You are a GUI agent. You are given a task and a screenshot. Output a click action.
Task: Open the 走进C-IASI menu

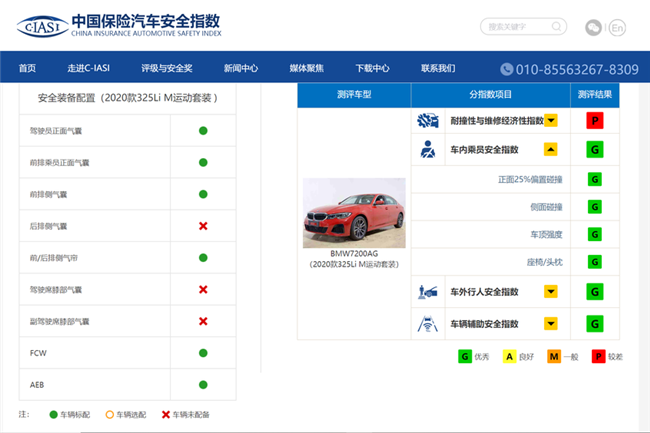tap(89, 68)
